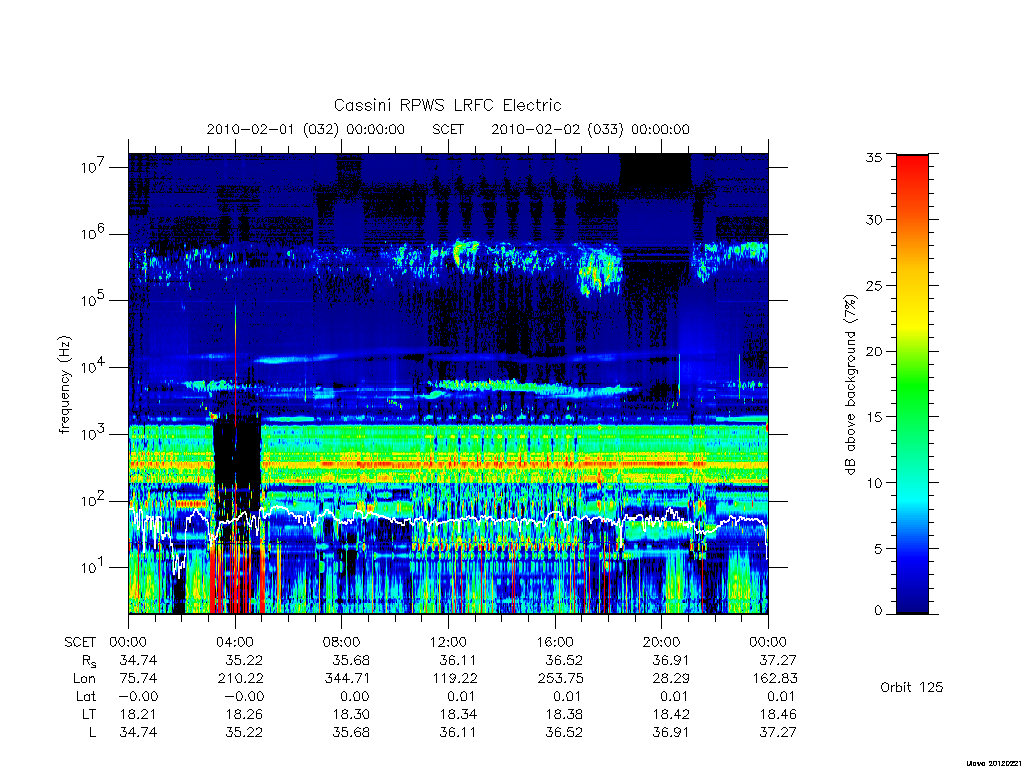Click the "SCET" label between the header dates

(x=448, y=129)
